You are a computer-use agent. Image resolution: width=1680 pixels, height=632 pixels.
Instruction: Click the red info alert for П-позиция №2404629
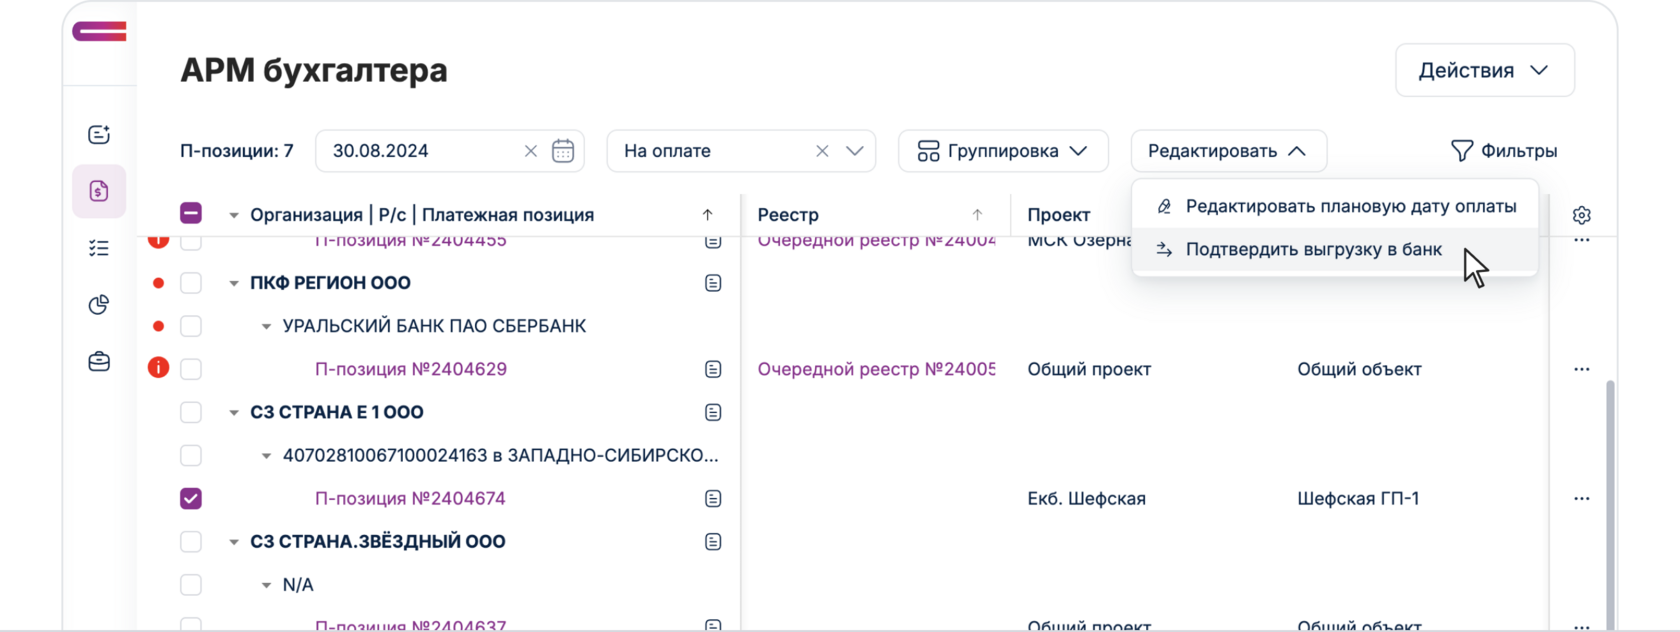(158, 368)
